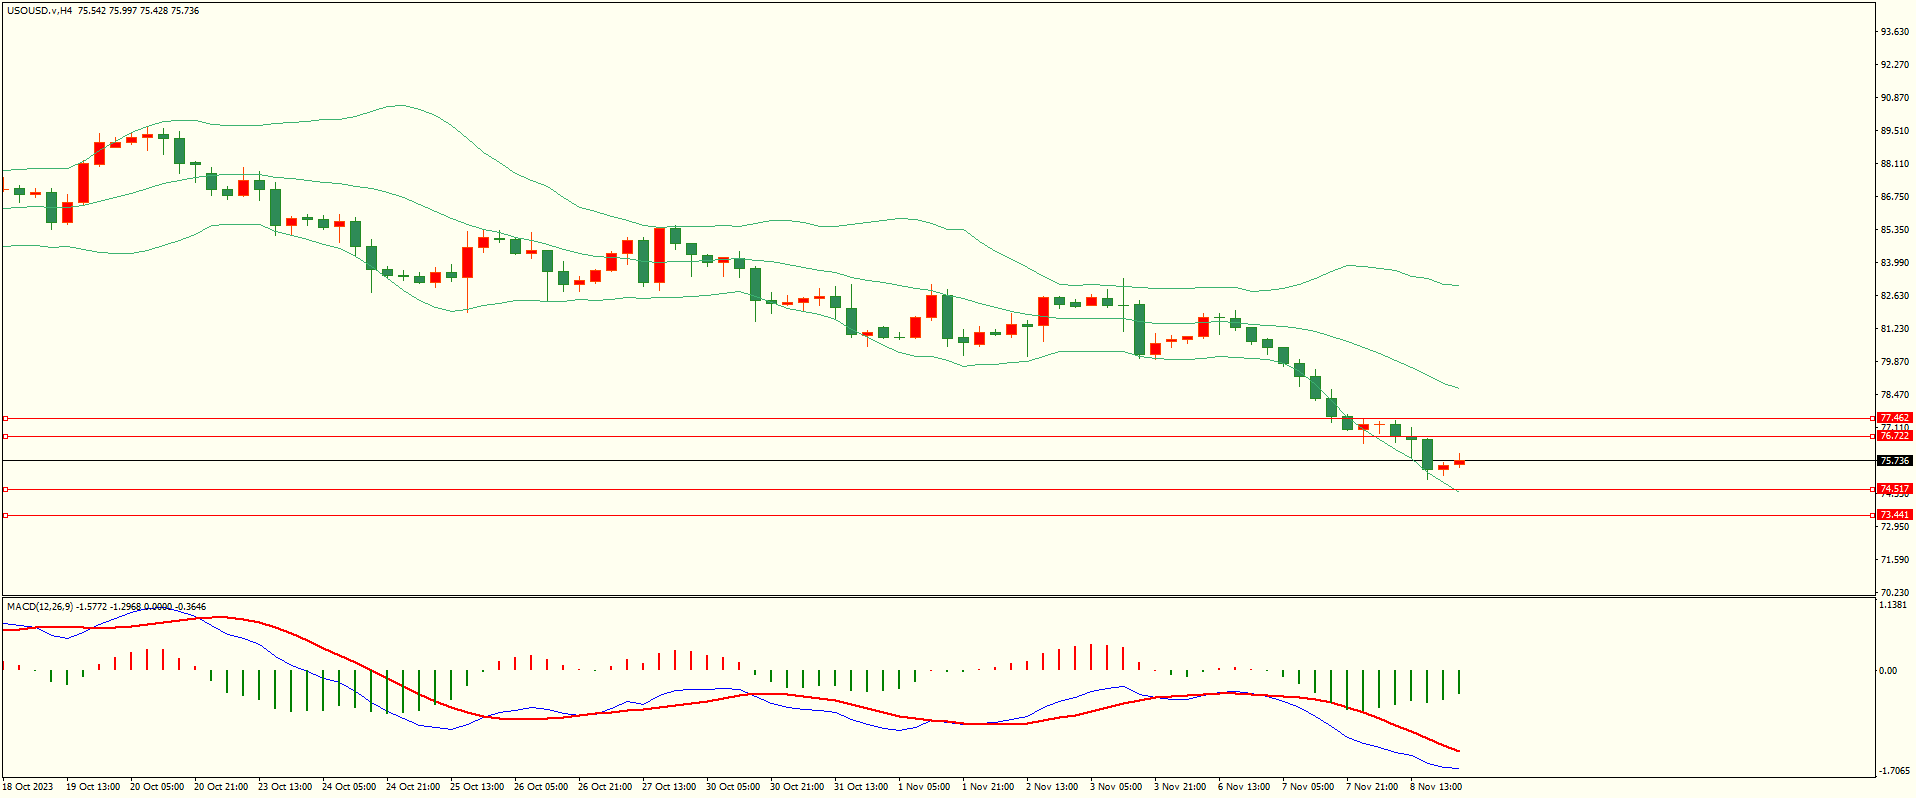Click the 8 Nov 13:00 time label
This screenshot has height=798, width=1916.
click(1435, 787)
